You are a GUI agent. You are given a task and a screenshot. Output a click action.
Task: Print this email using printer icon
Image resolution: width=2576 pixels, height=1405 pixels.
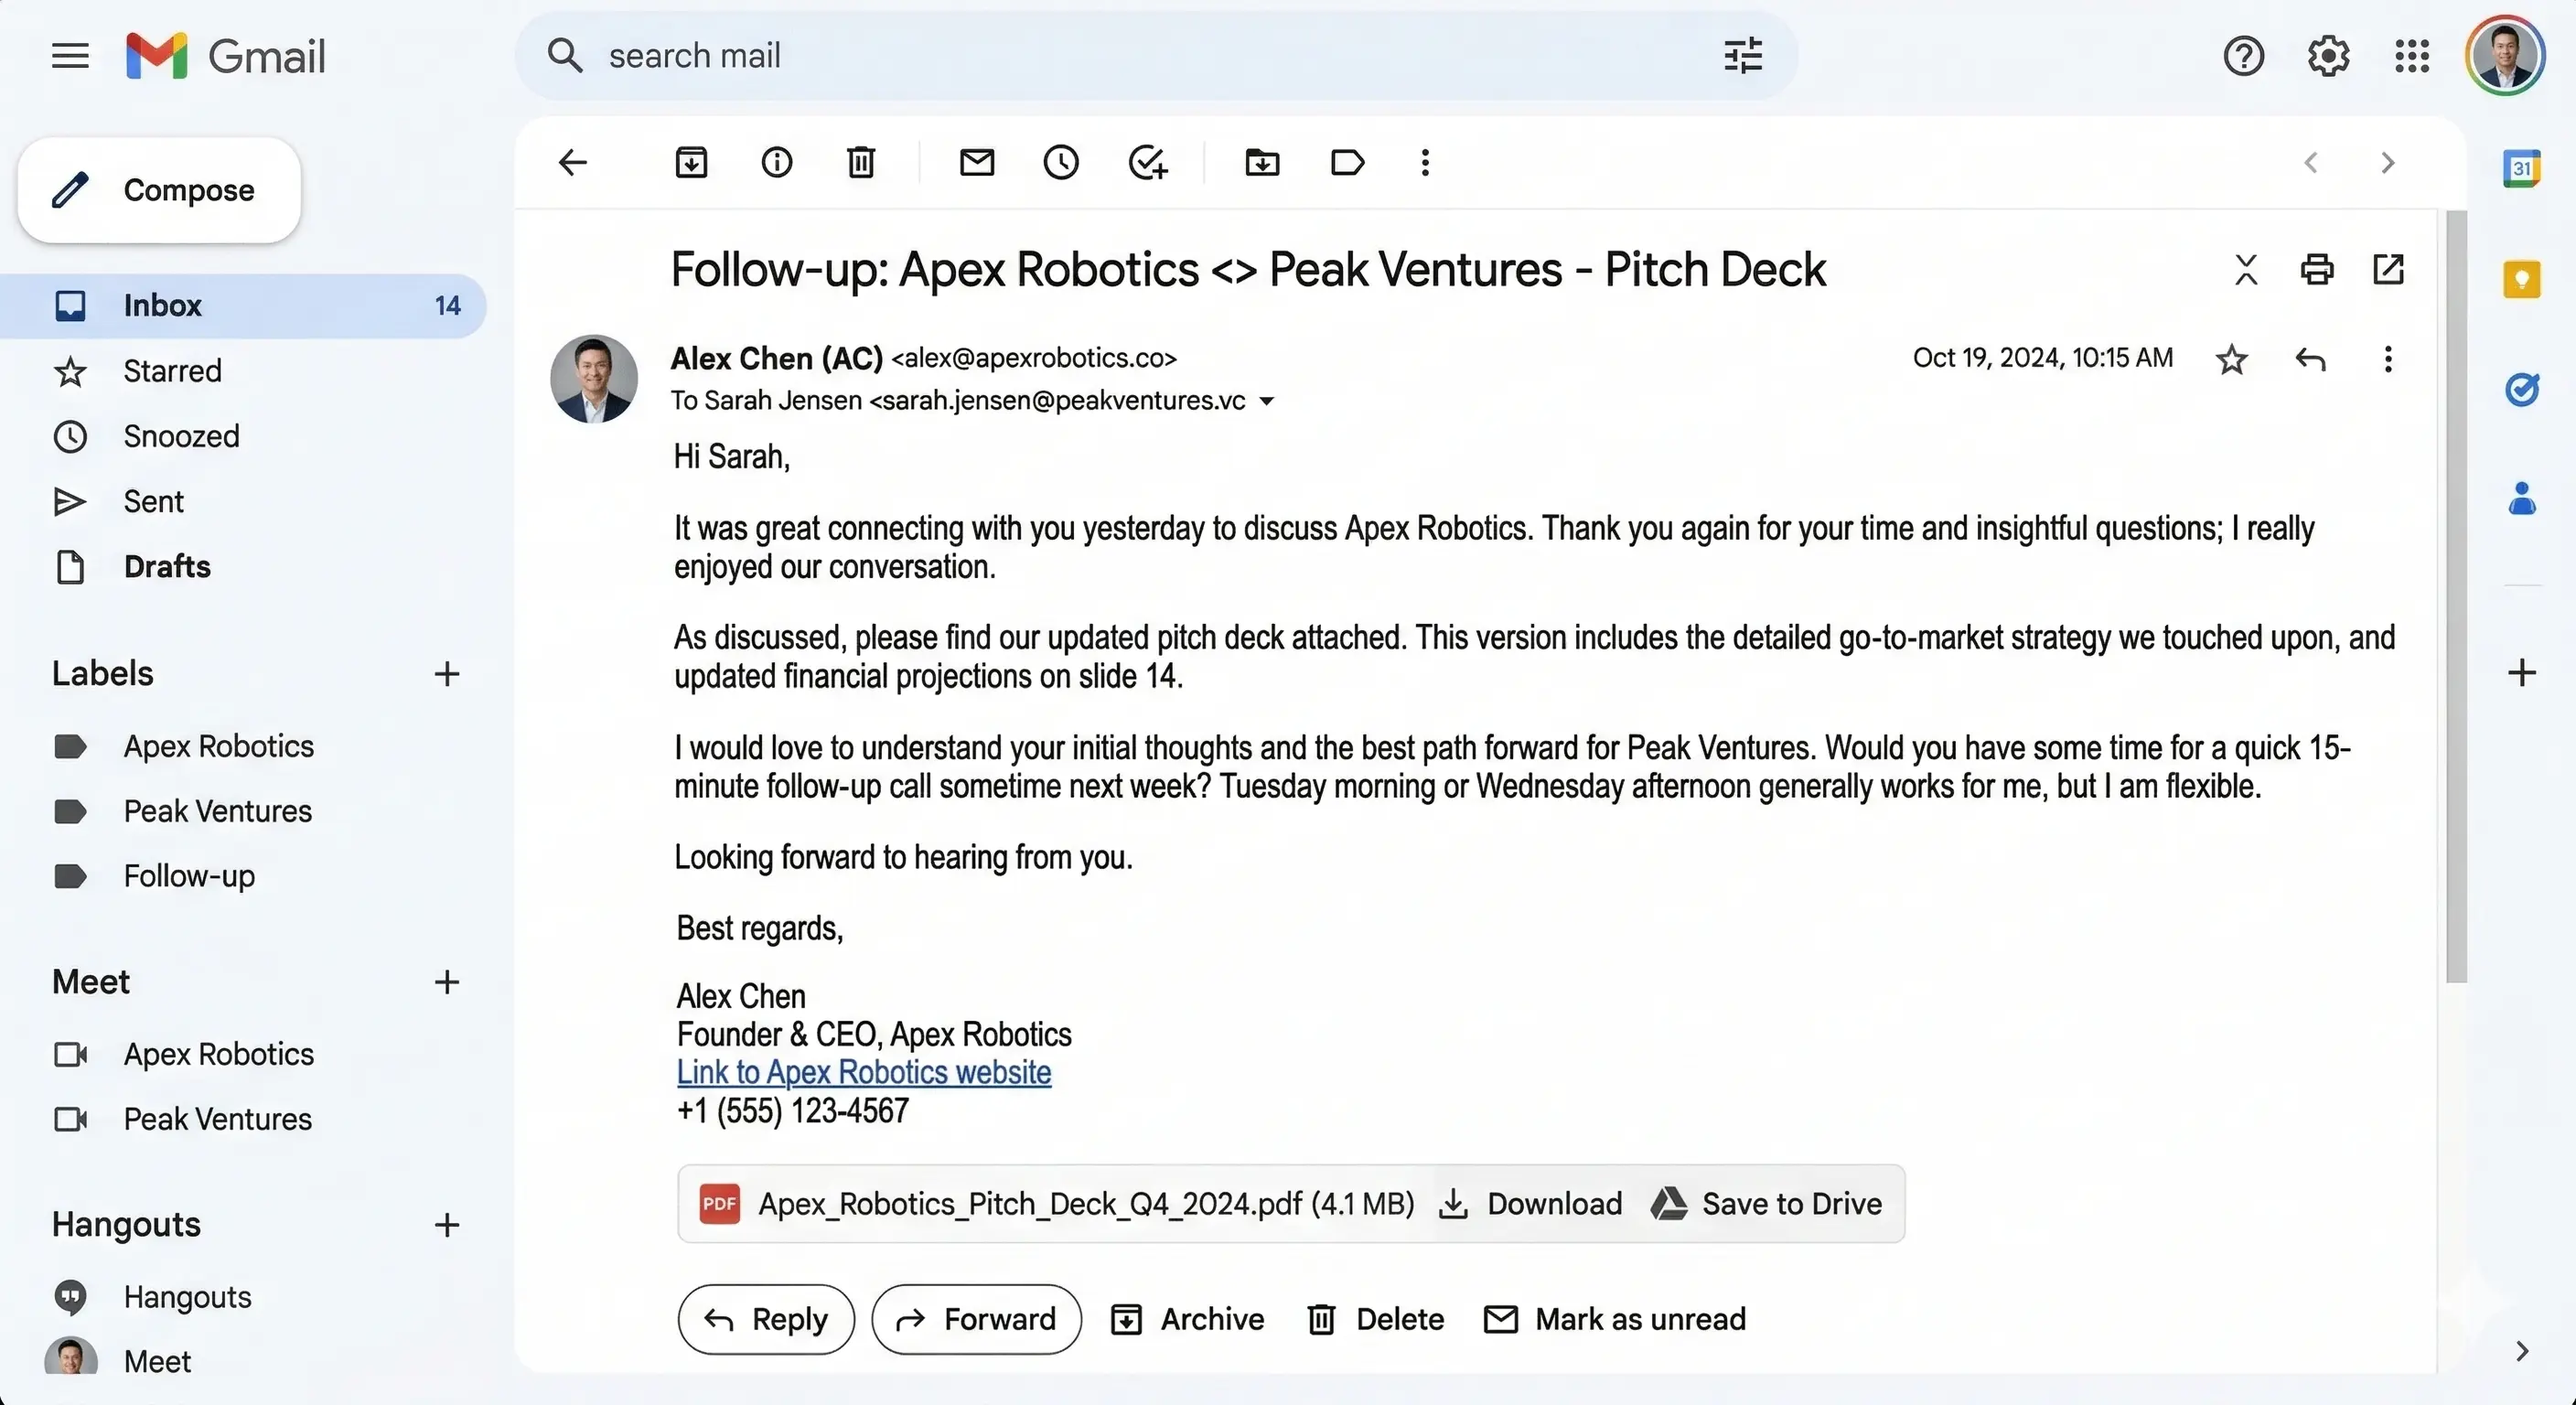coord(2317,269)
